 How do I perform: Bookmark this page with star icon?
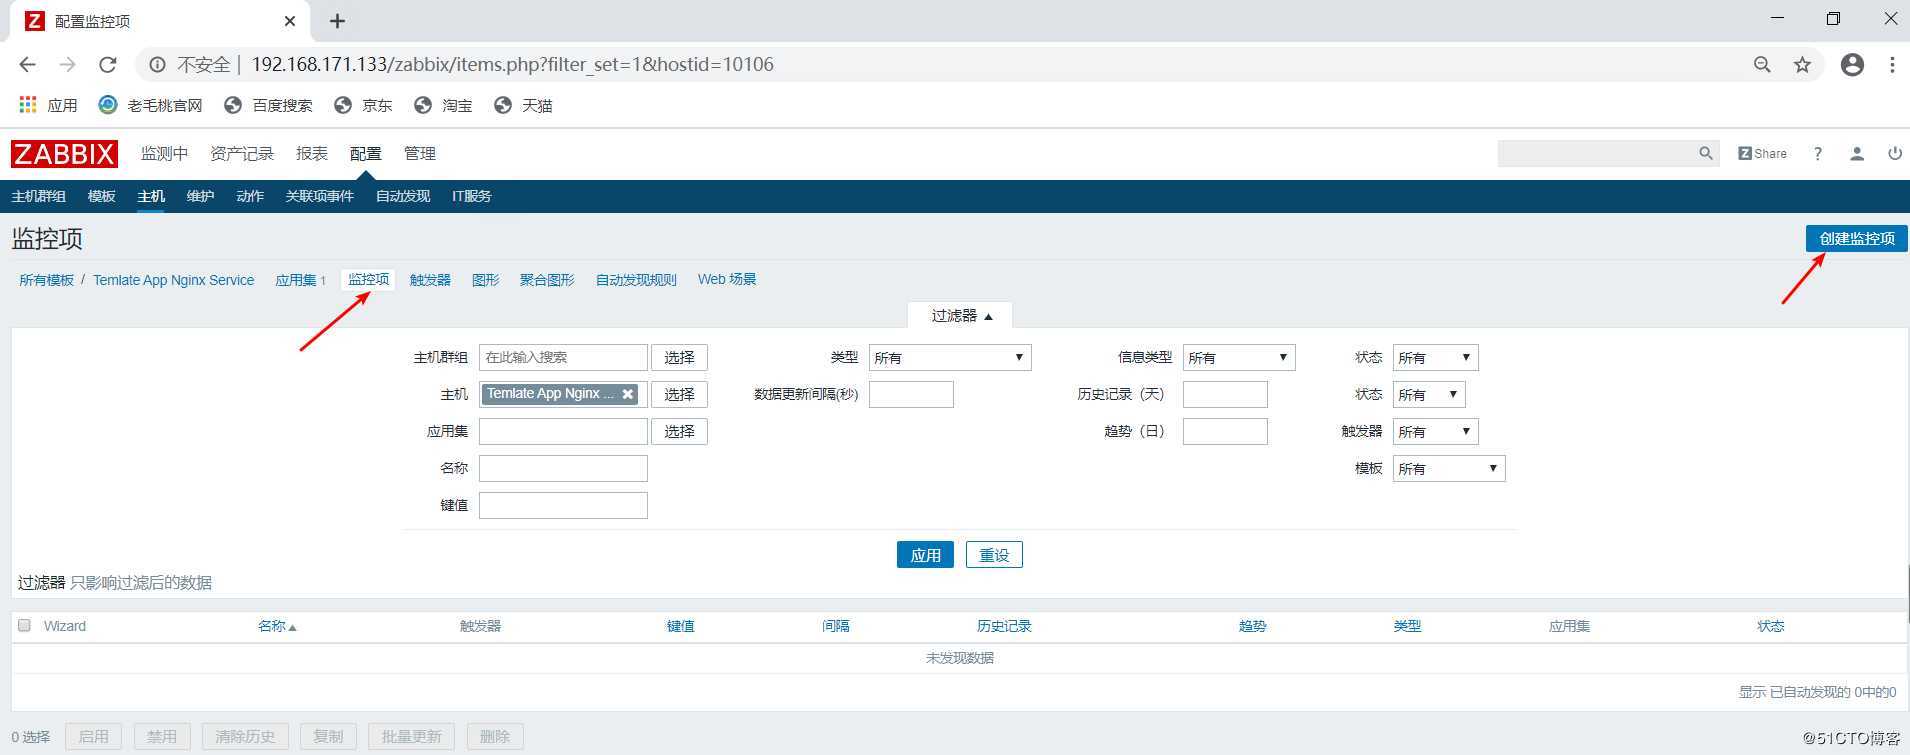tap(1802, 65)
